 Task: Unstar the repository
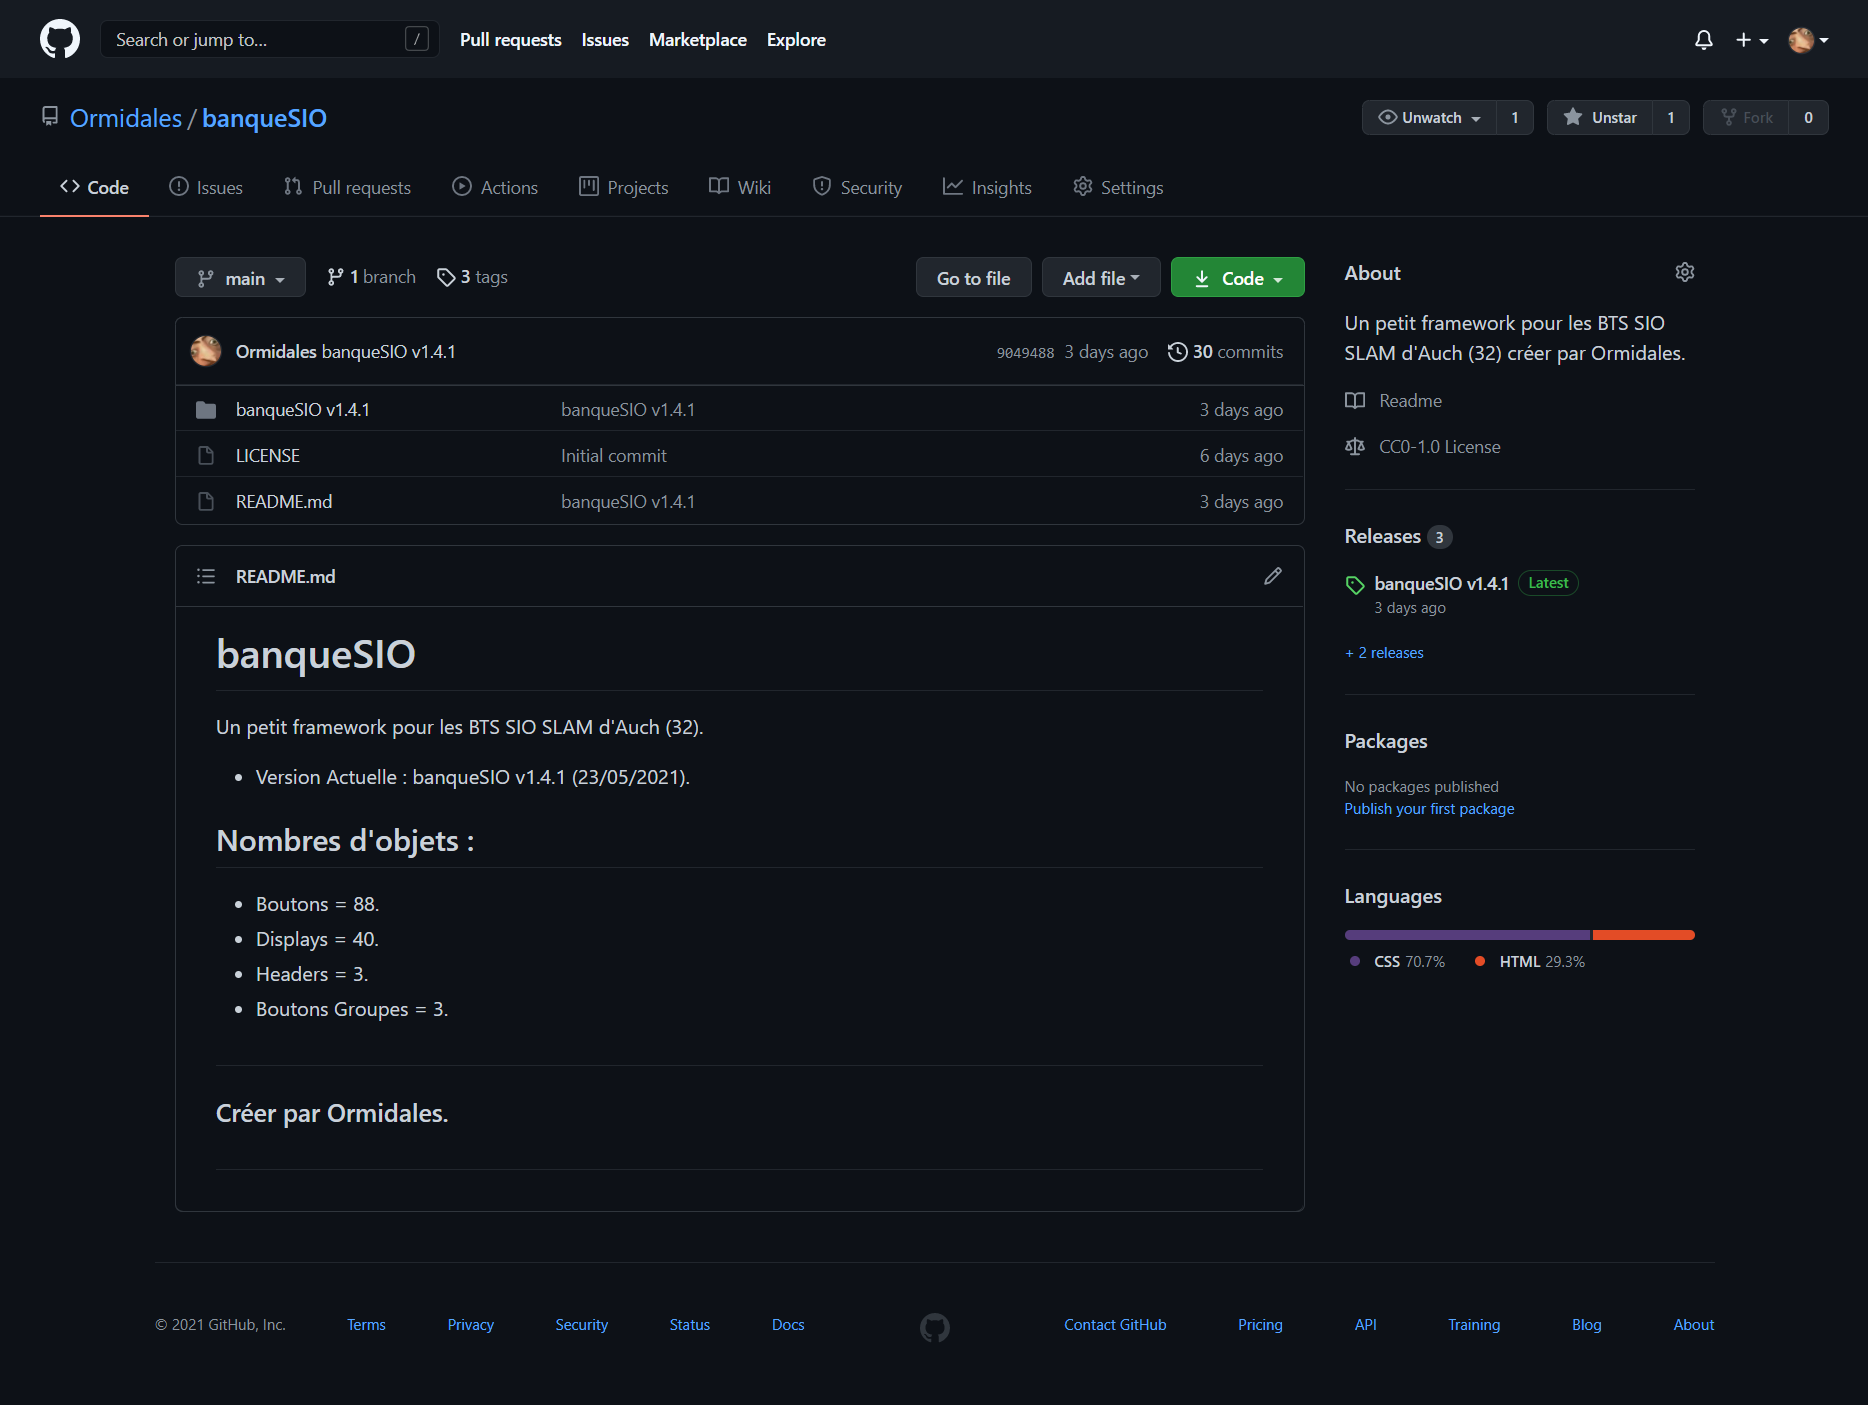click(1600, 118)
